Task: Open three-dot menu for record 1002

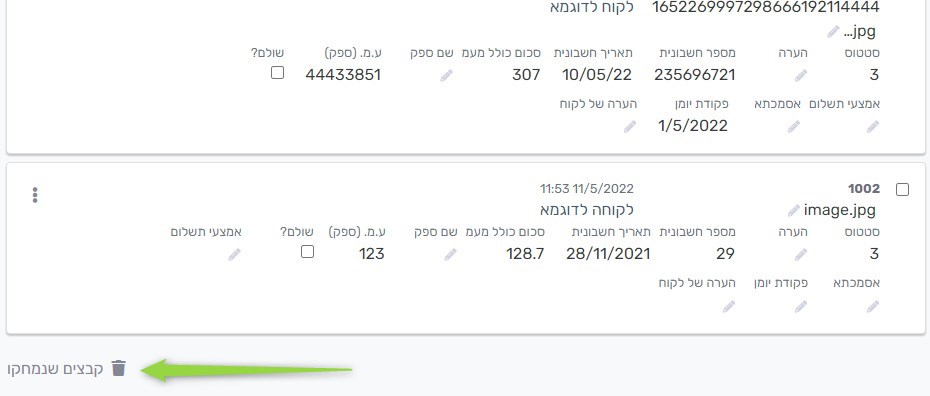Action: point(35,195)
